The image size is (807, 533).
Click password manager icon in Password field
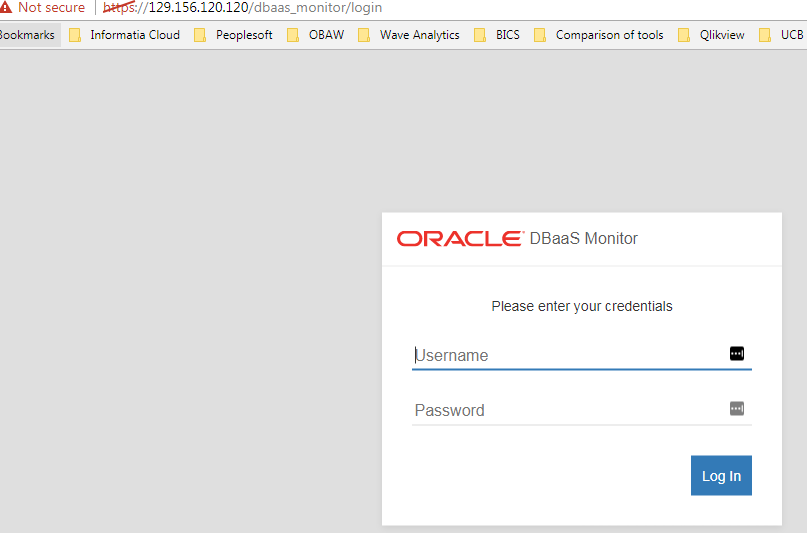click(x=737, y=408)
